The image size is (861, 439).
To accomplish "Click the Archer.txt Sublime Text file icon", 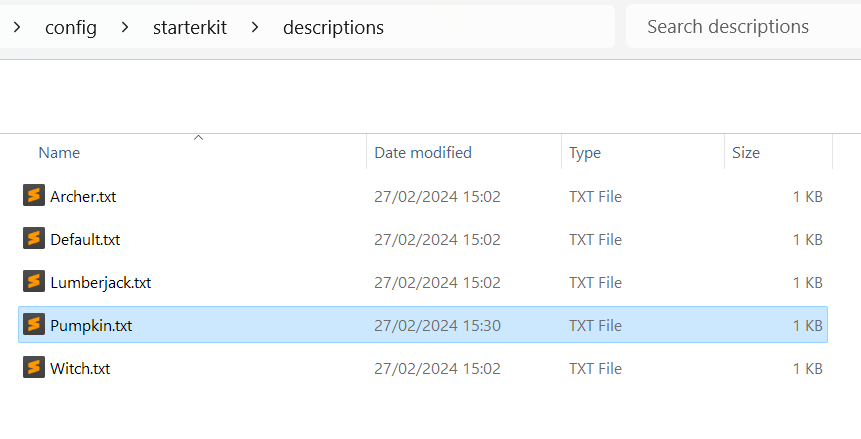I will point(34,196).
